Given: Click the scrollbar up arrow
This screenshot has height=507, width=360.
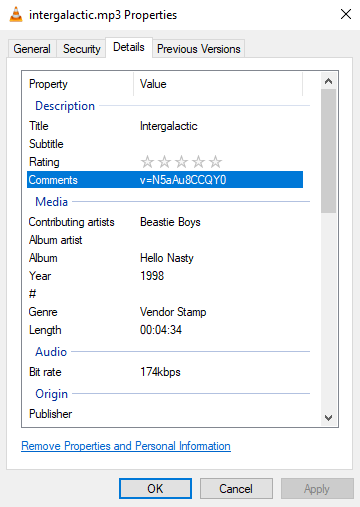Looking at the screenshot, I should point(328,81).
